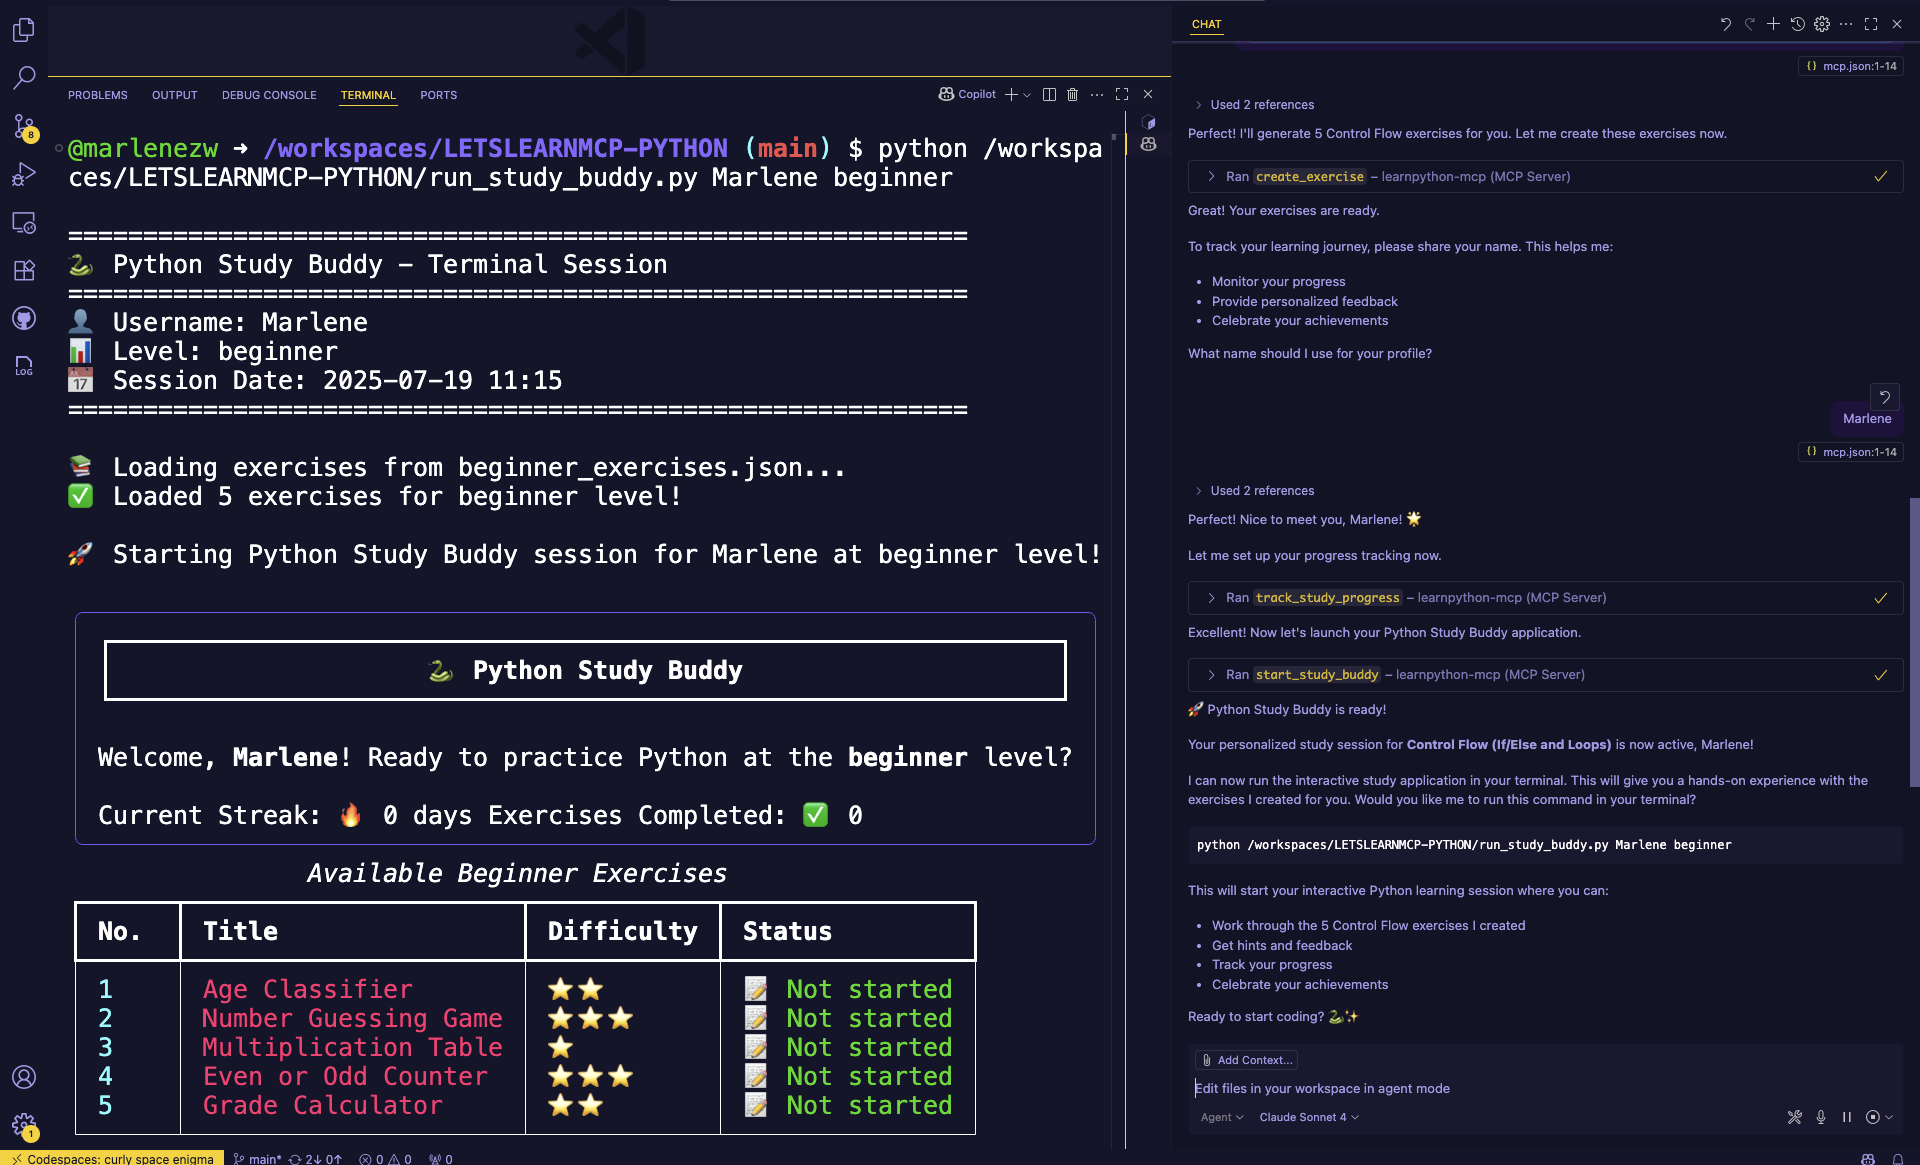Kill terminal with trash icon
The height and width of the screenshot is (1165, 1920).
click(1072, 94)
